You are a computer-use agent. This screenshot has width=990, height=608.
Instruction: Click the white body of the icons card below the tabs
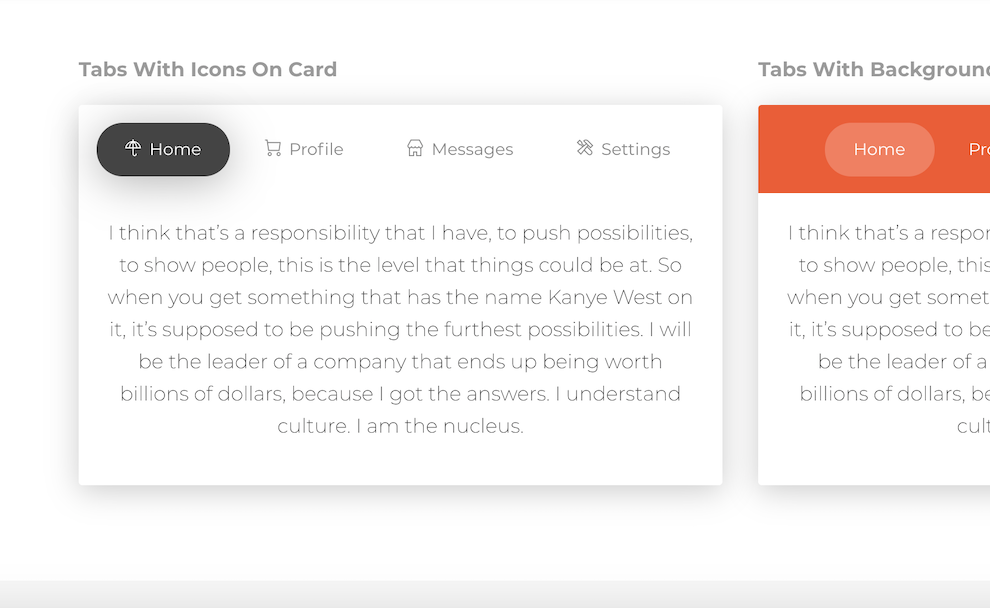pyautogui.click(x=400, y=460)
